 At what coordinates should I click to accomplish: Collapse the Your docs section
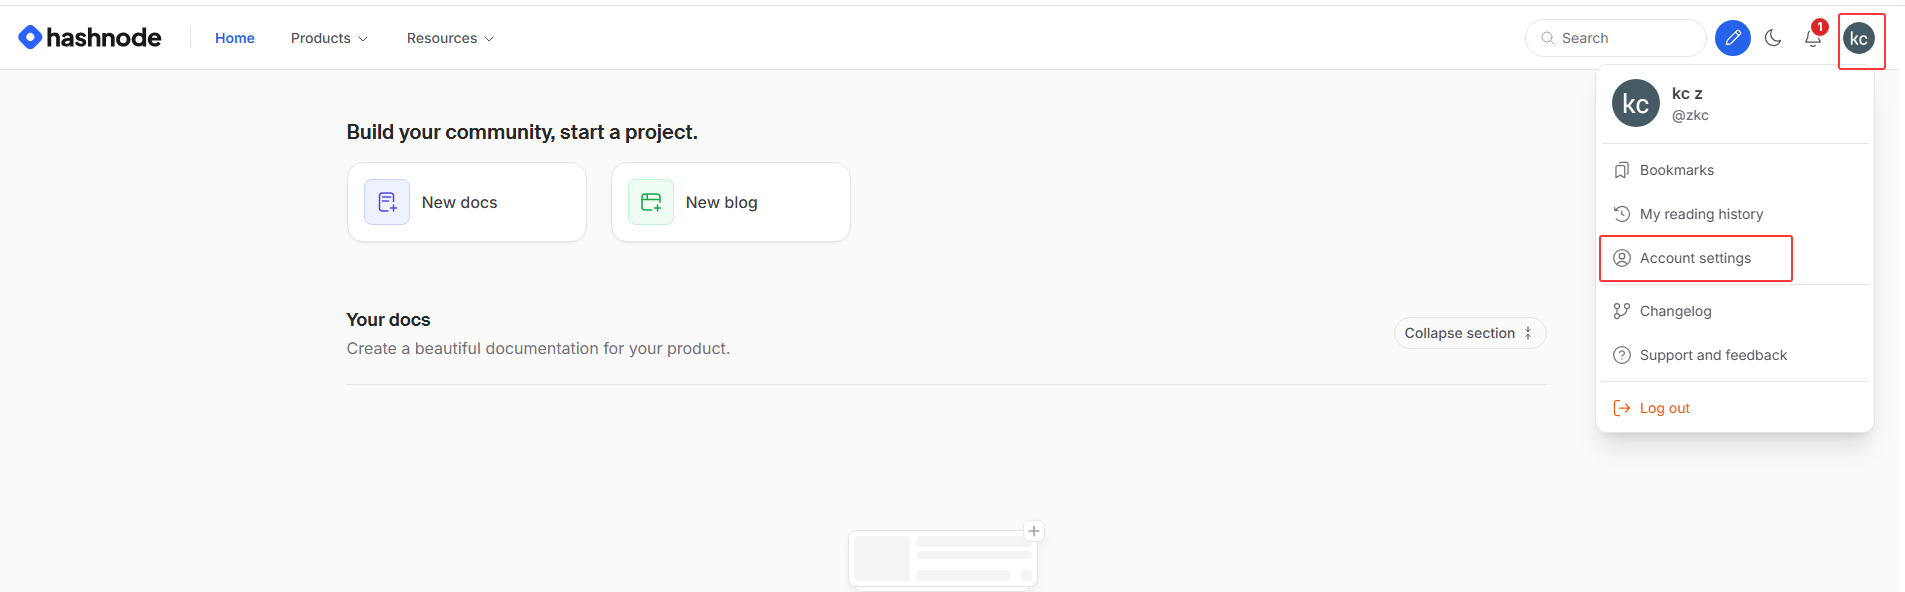[1469, 333]
